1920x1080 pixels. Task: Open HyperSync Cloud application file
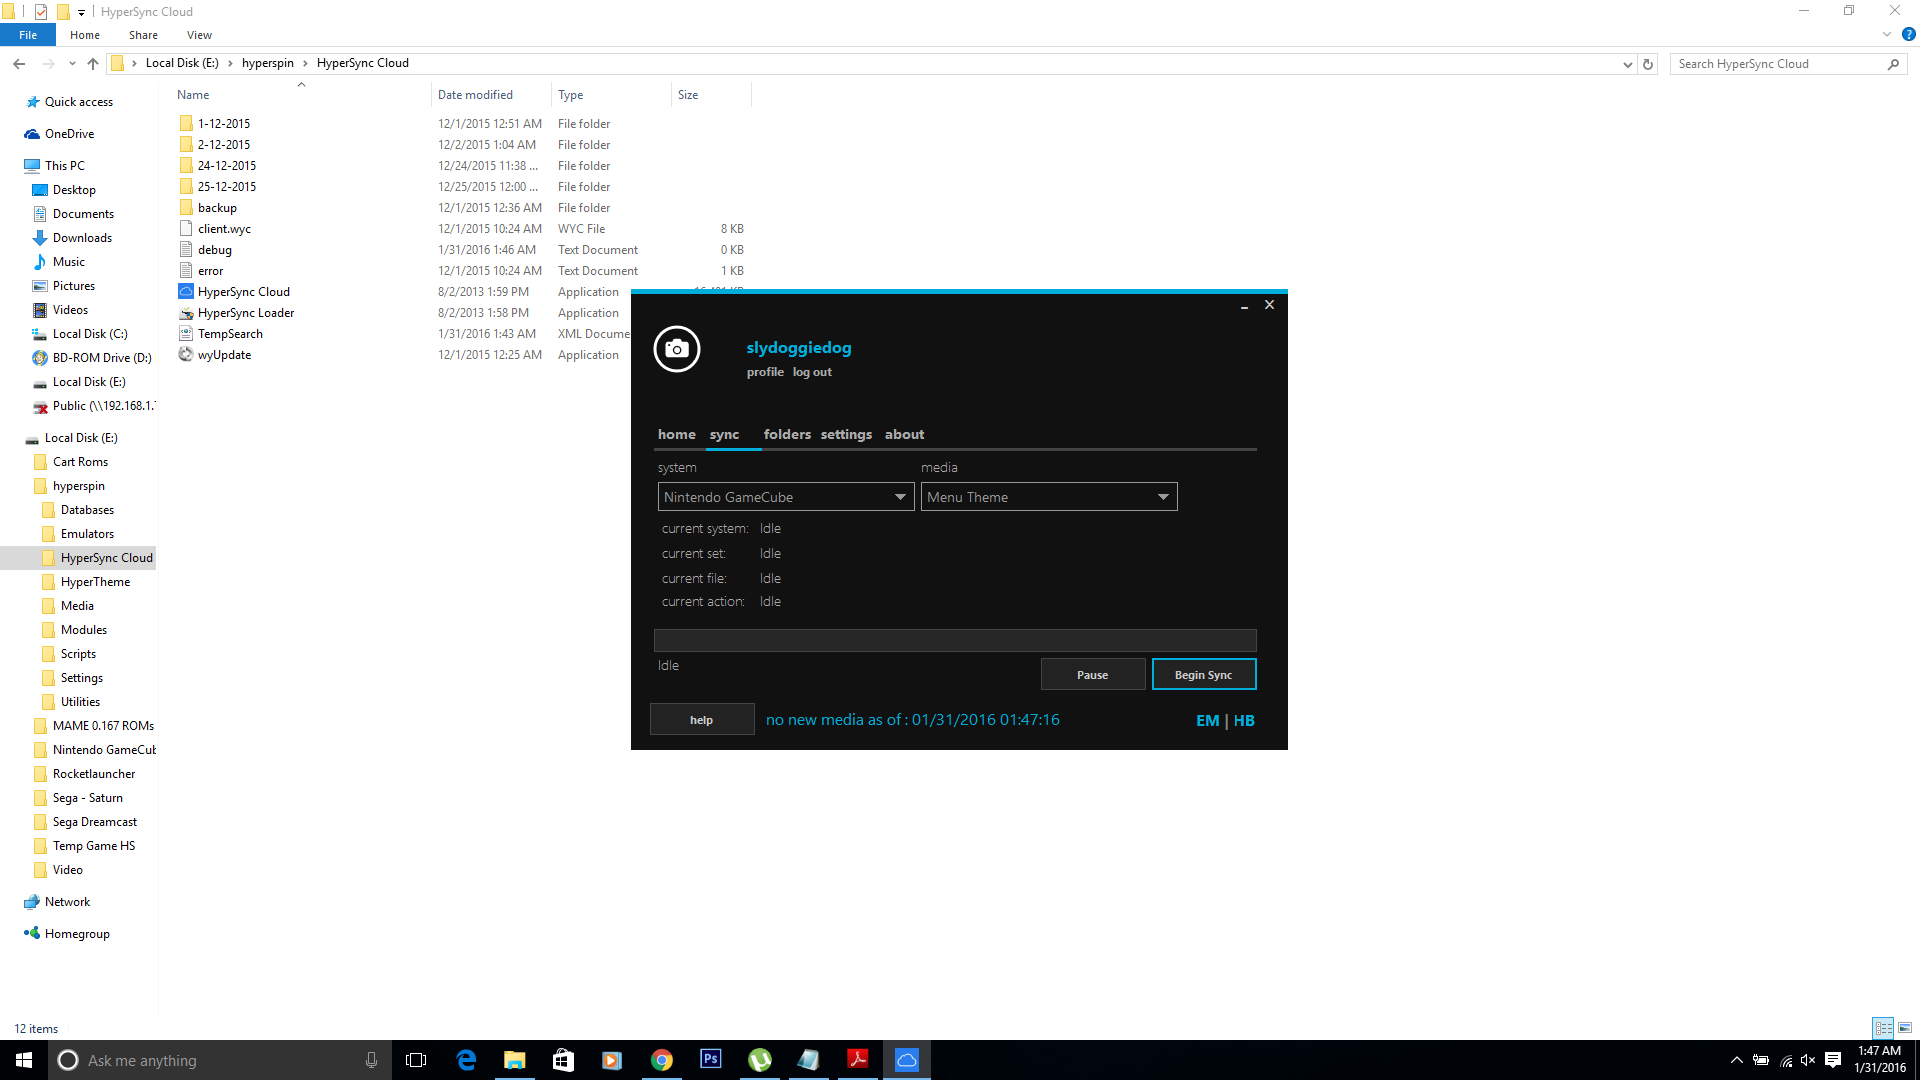point(243,292)
